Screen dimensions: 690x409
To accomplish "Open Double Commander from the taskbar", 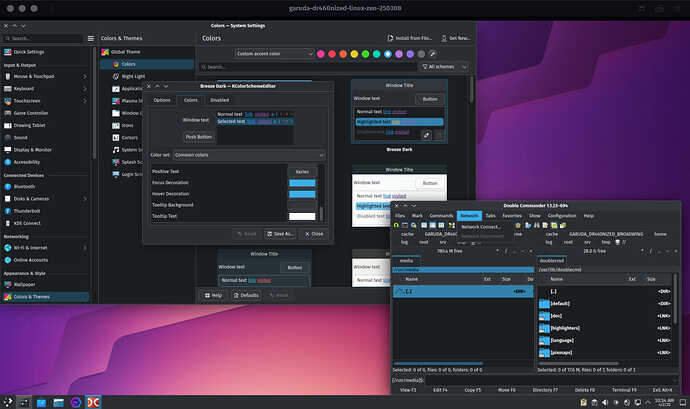I will [93, 402].
